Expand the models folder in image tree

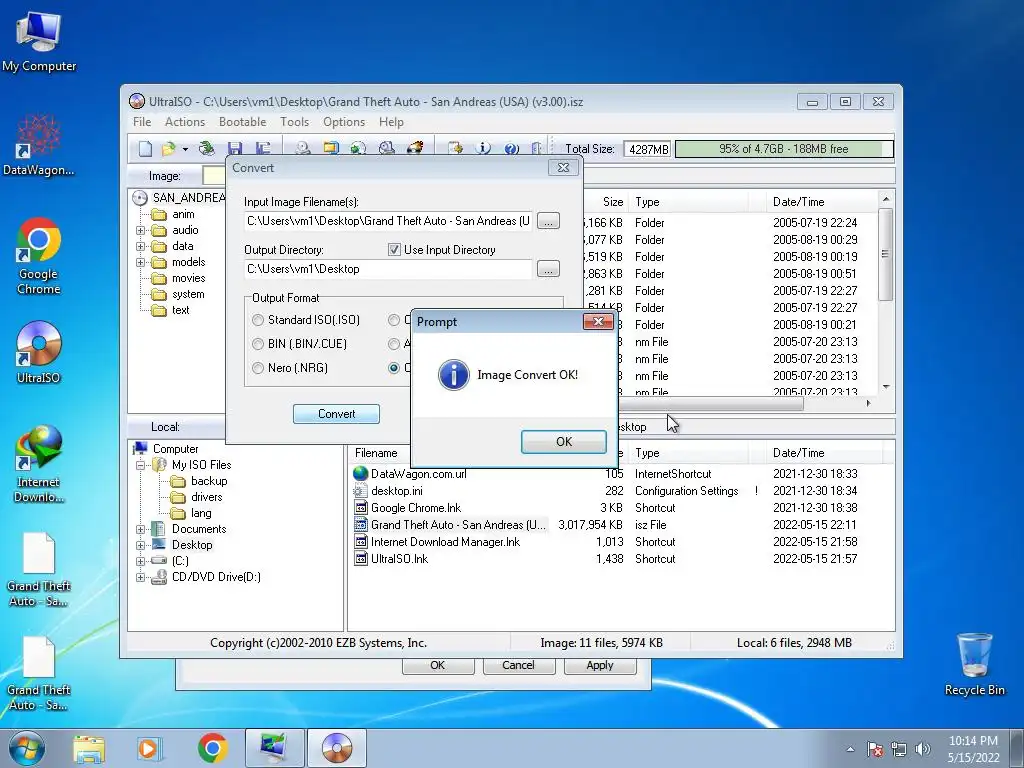click(140, 263)
